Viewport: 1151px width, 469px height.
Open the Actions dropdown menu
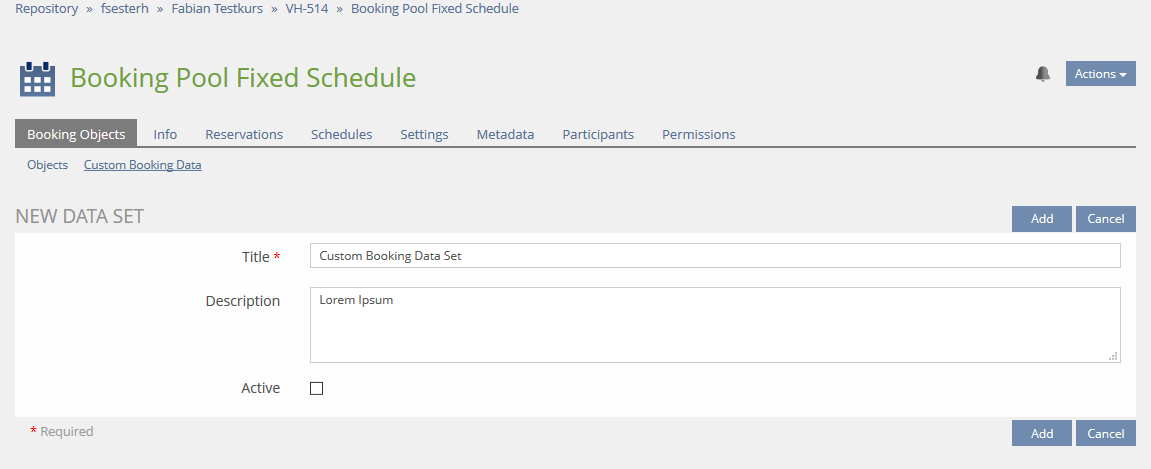coord(1100,73)
